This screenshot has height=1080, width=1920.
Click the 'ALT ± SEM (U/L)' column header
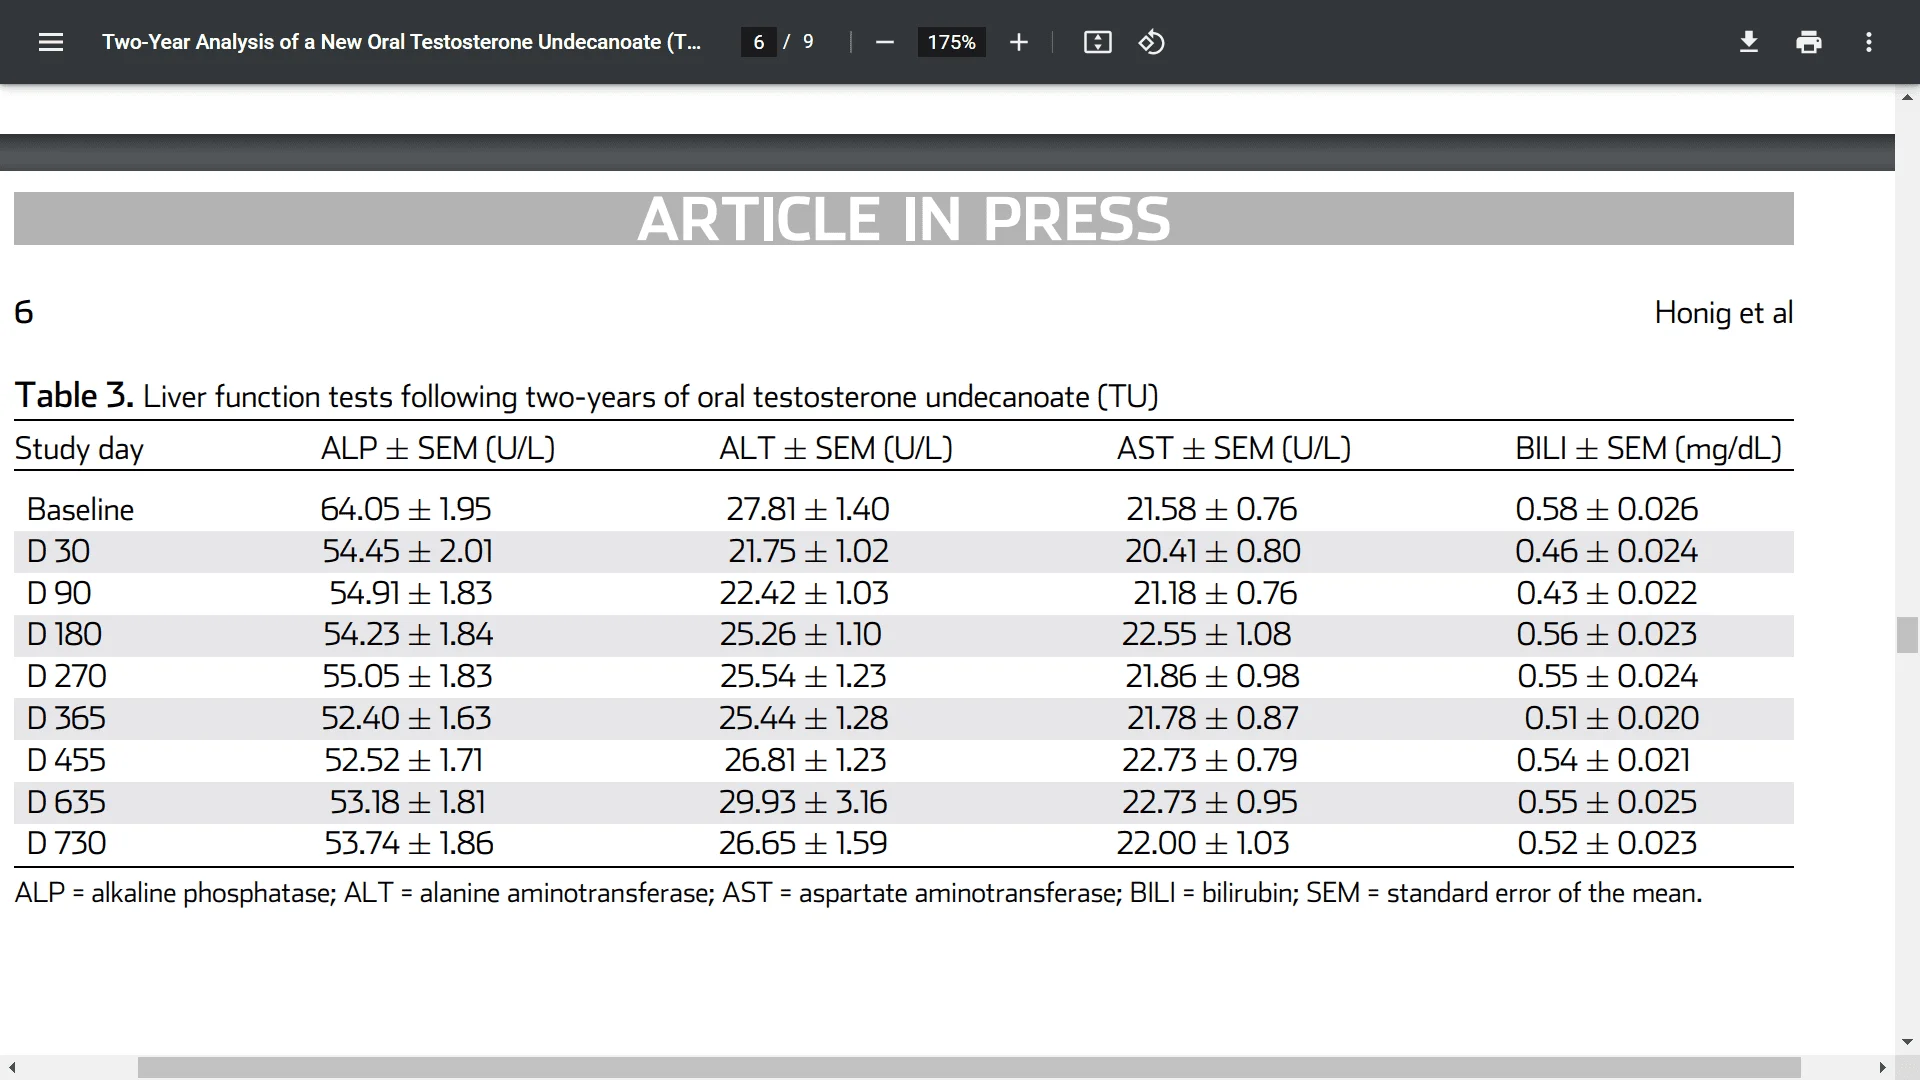[836, 449]
